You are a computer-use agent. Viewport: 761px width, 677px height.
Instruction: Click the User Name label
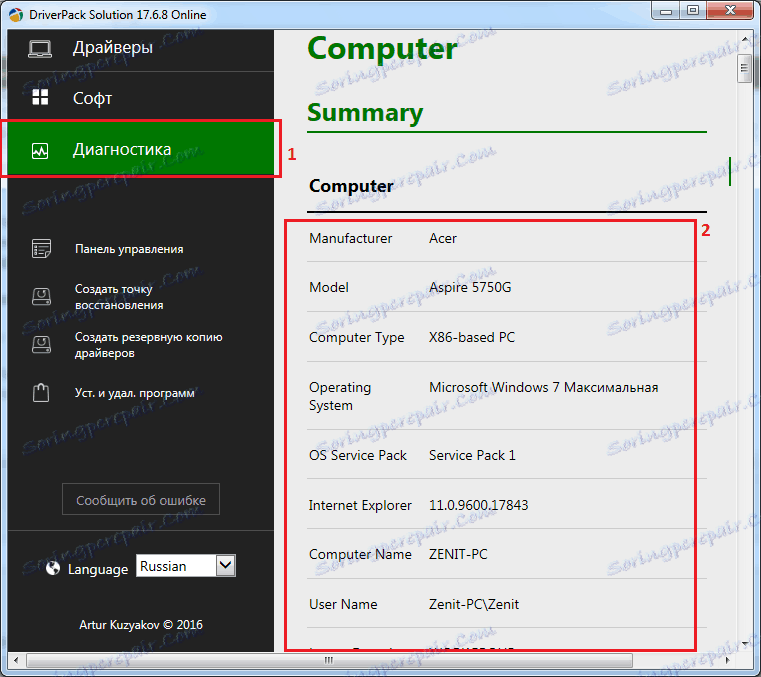[343, 604]
